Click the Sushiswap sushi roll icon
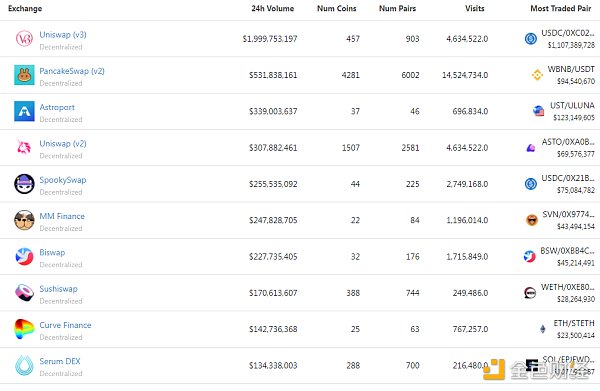 24,293
